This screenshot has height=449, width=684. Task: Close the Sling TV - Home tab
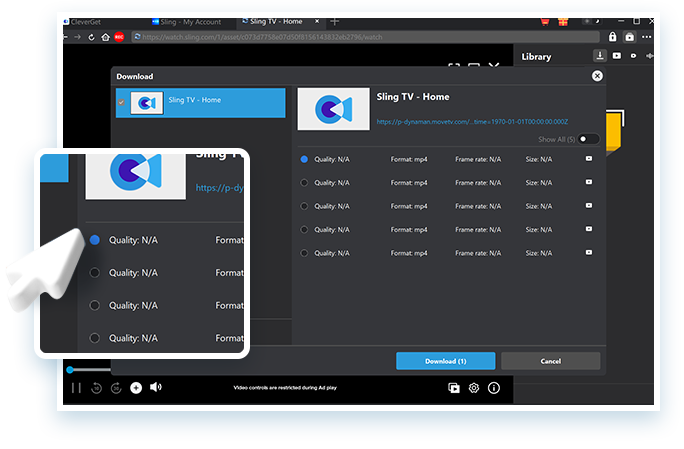point(317,21)
